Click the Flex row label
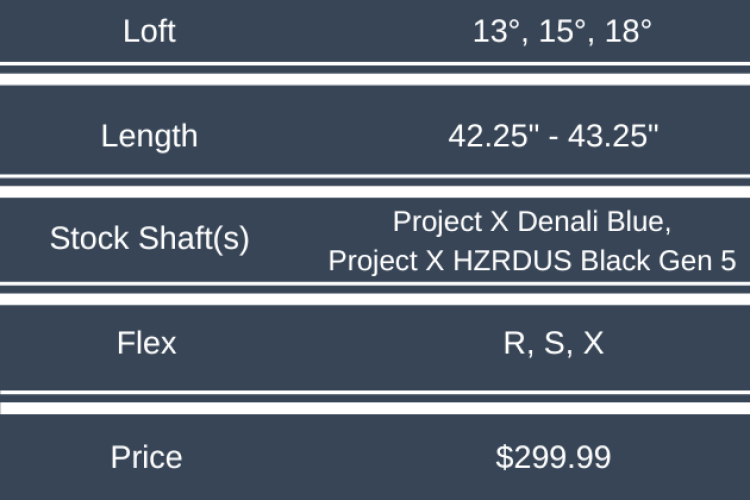This screenshot has height=500, width=750. pos(147,343)
